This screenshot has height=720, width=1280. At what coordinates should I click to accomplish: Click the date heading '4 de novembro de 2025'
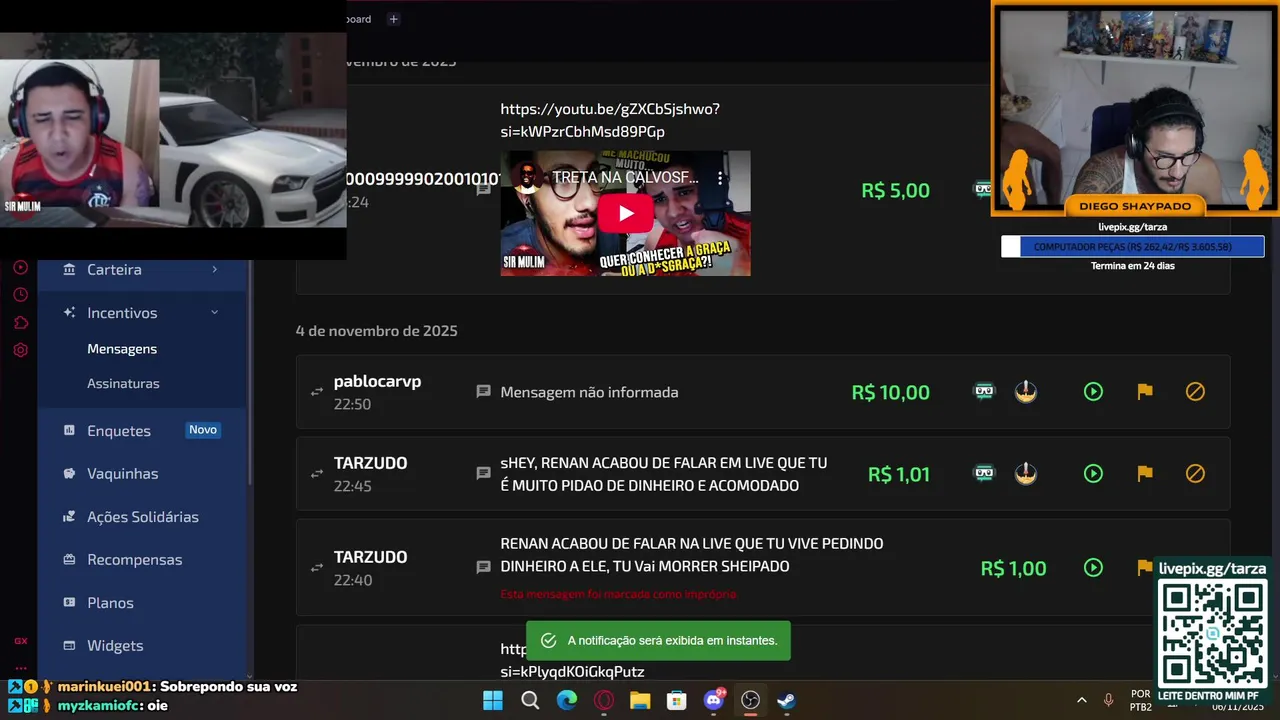(x=377, y=331)
